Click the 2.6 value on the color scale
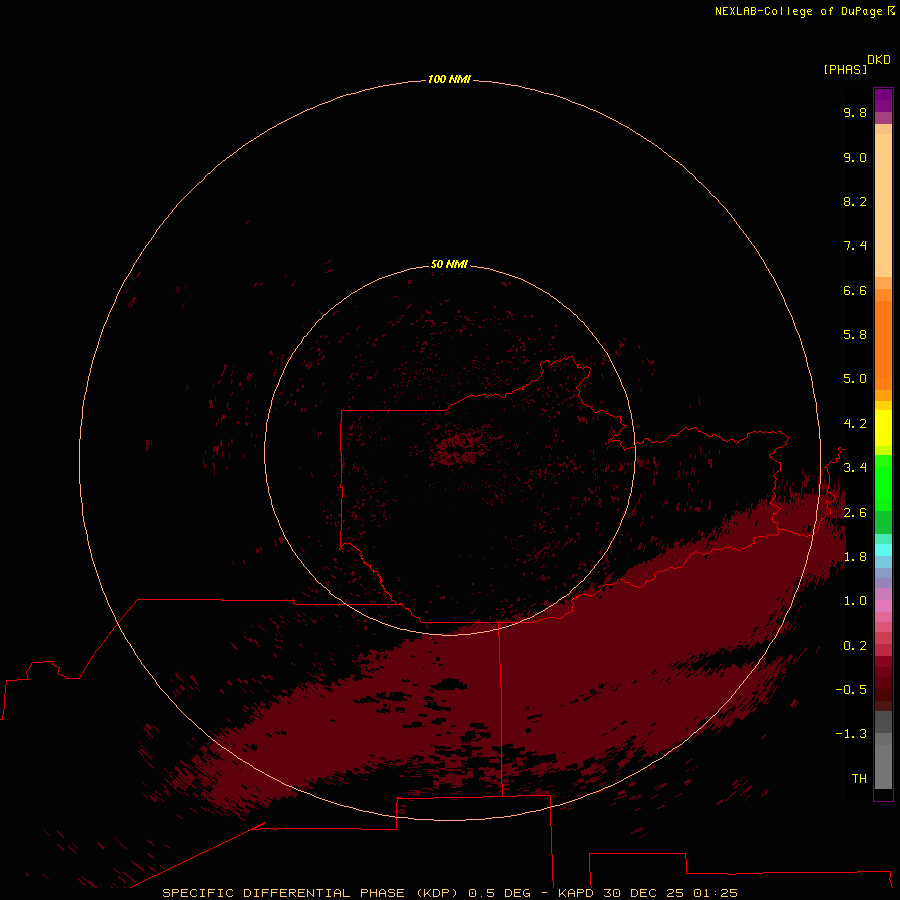Image resolution: width=900 pixels, height=900 pixels. [855, 513]
